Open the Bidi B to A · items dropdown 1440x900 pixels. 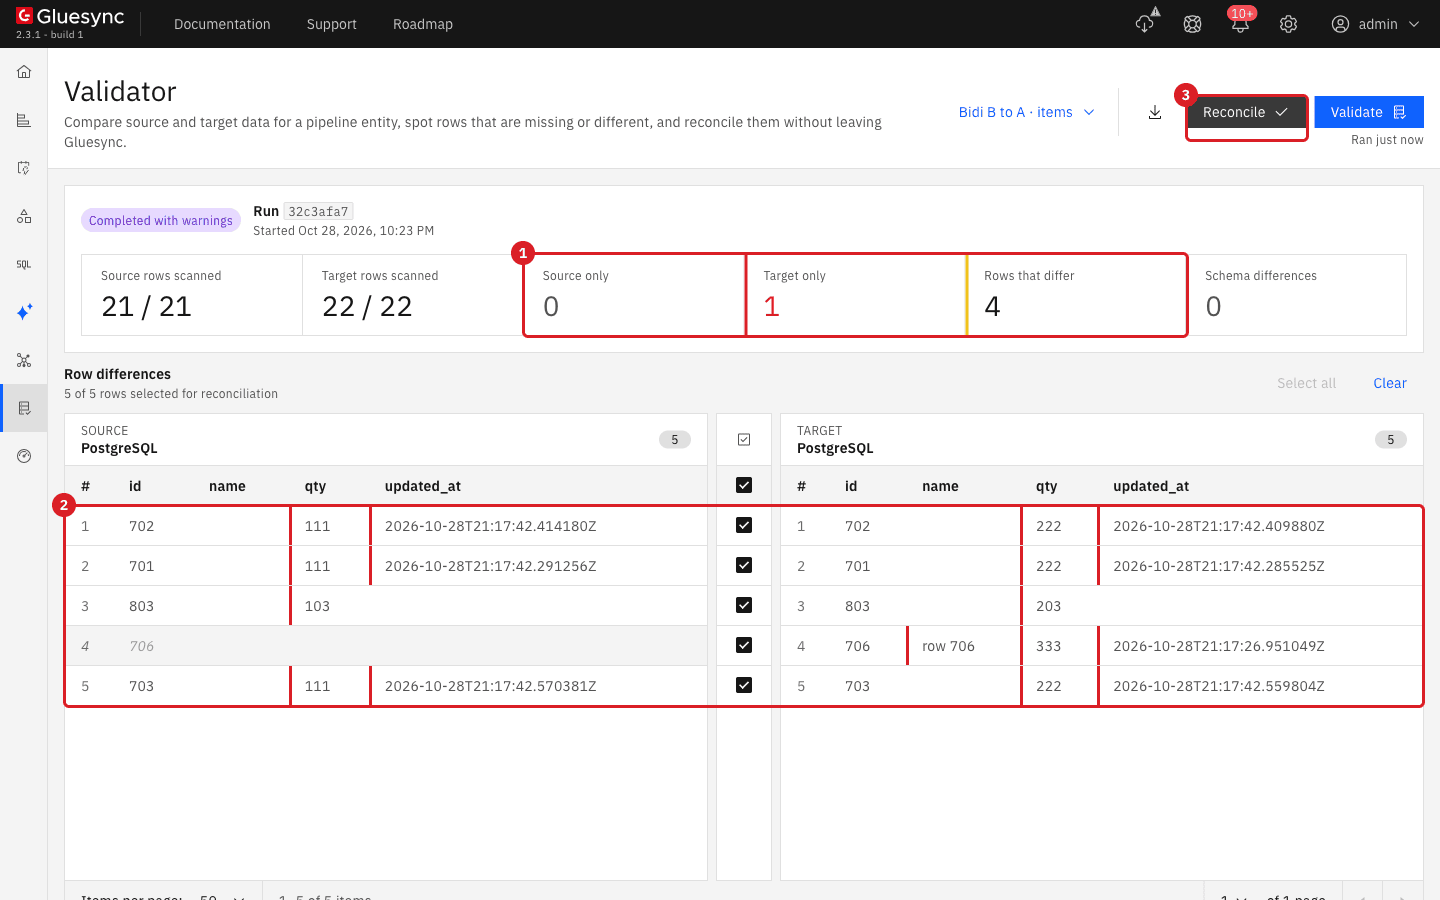[x=1027, y=112]
